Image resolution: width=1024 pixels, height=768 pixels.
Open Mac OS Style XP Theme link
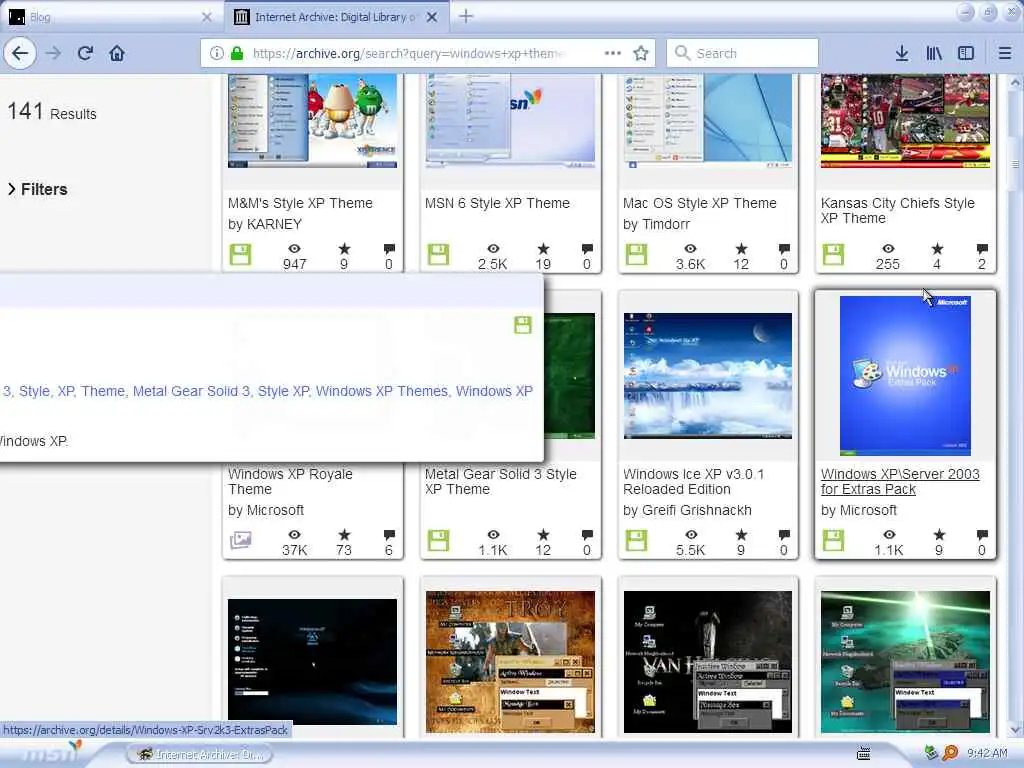699,203
